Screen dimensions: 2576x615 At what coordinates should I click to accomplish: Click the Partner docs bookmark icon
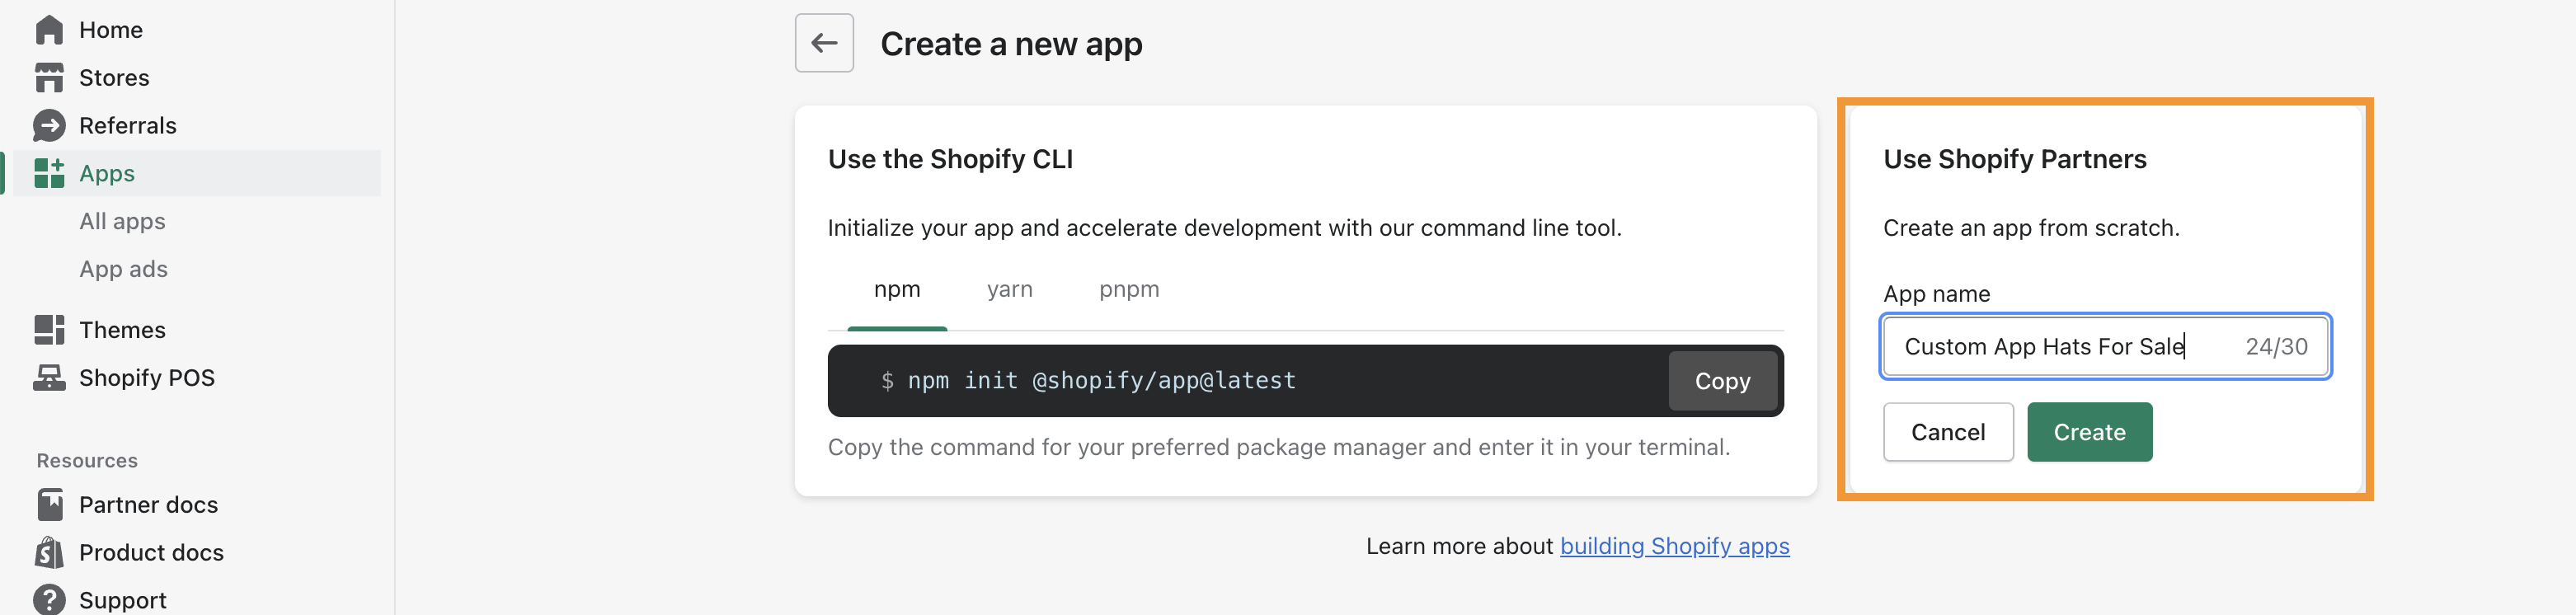(x=49, y=505)
